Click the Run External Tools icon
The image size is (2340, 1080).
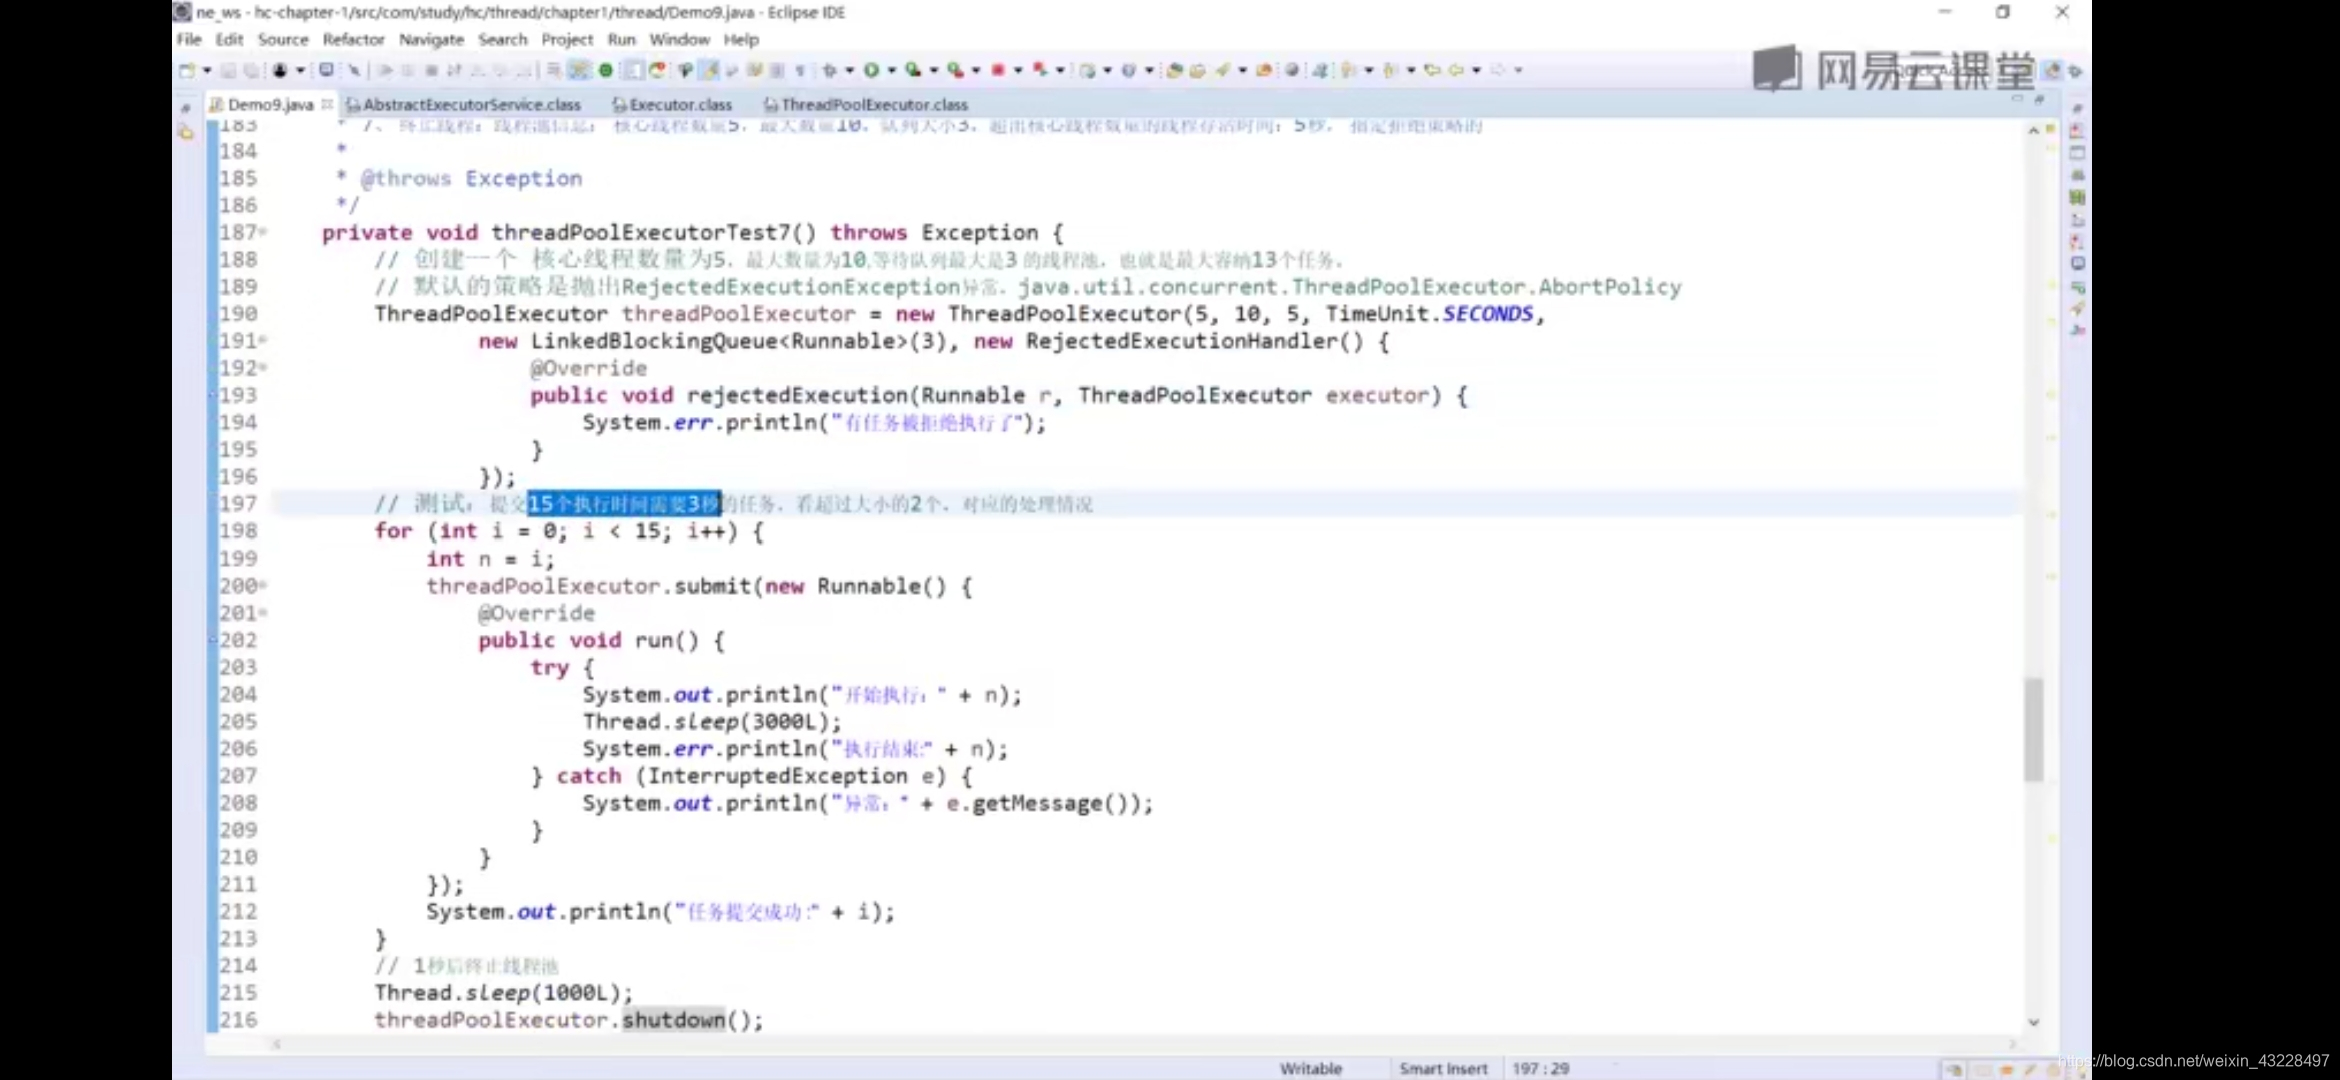click(x=957, y=70)
